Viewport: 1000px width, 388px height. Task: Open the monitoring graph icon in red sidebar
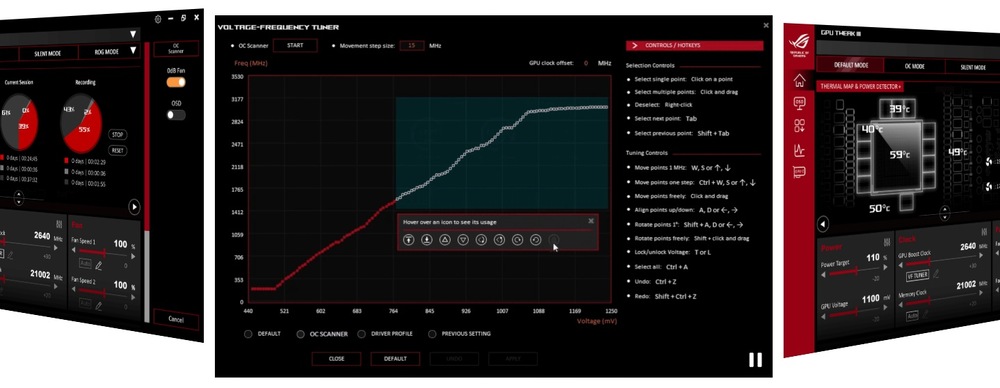pyautogui.click(x=799, y=151)
